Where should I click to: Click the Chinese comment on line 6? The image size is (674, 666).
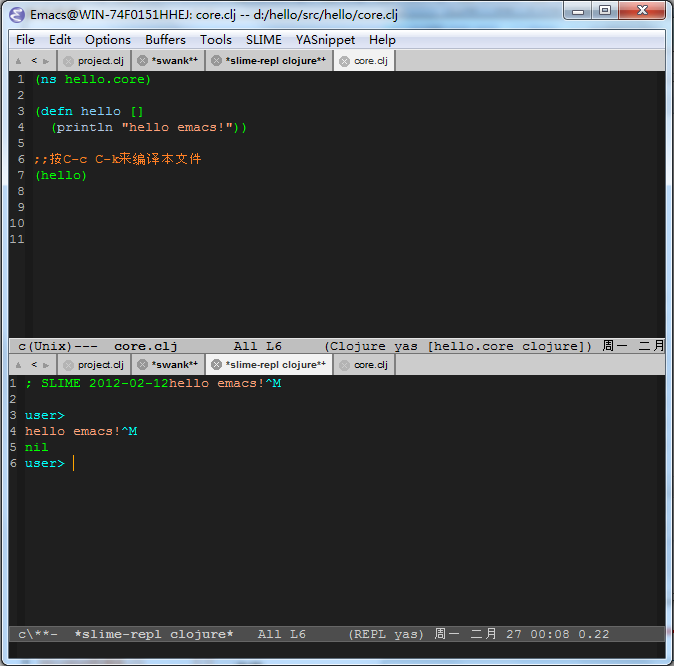[118, 159]
